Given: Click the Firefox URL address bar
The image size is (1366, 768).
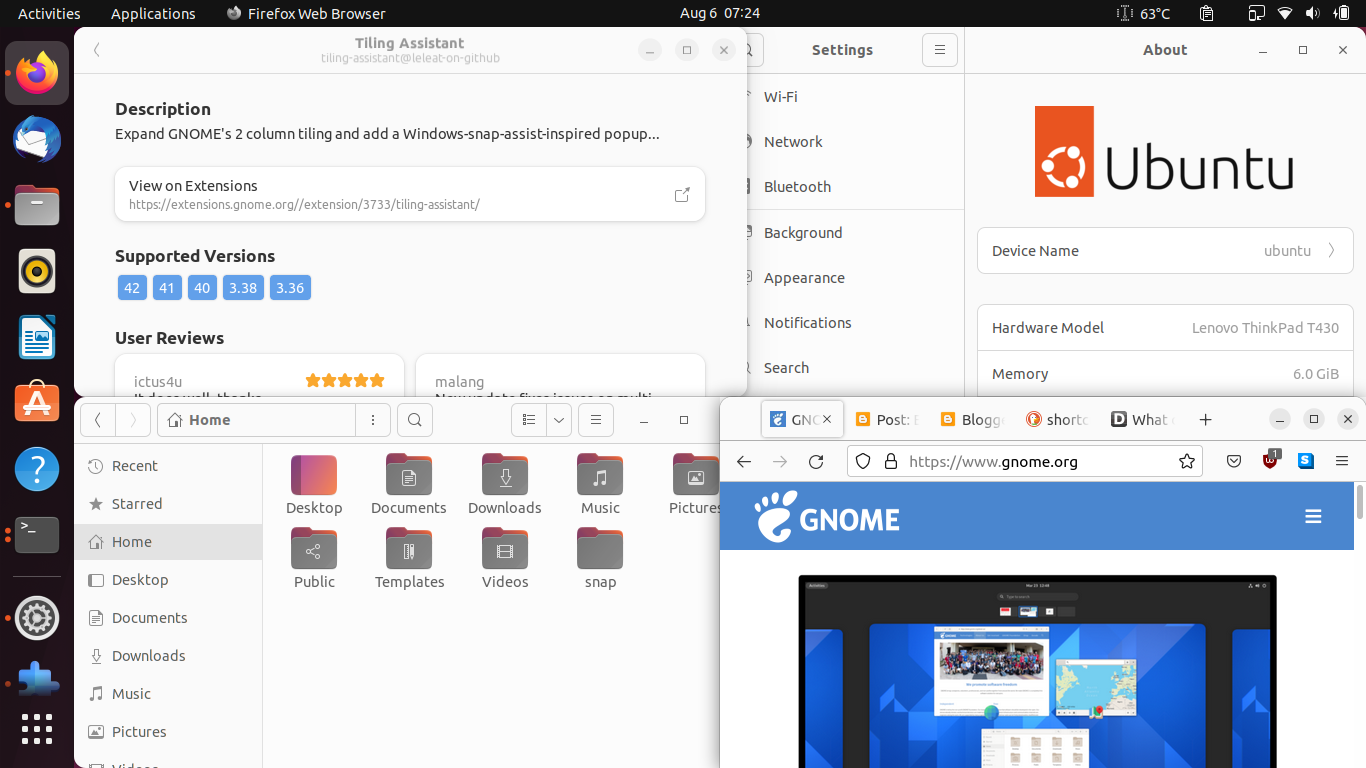Looking at the screenshot, I should click(1025, 461).
